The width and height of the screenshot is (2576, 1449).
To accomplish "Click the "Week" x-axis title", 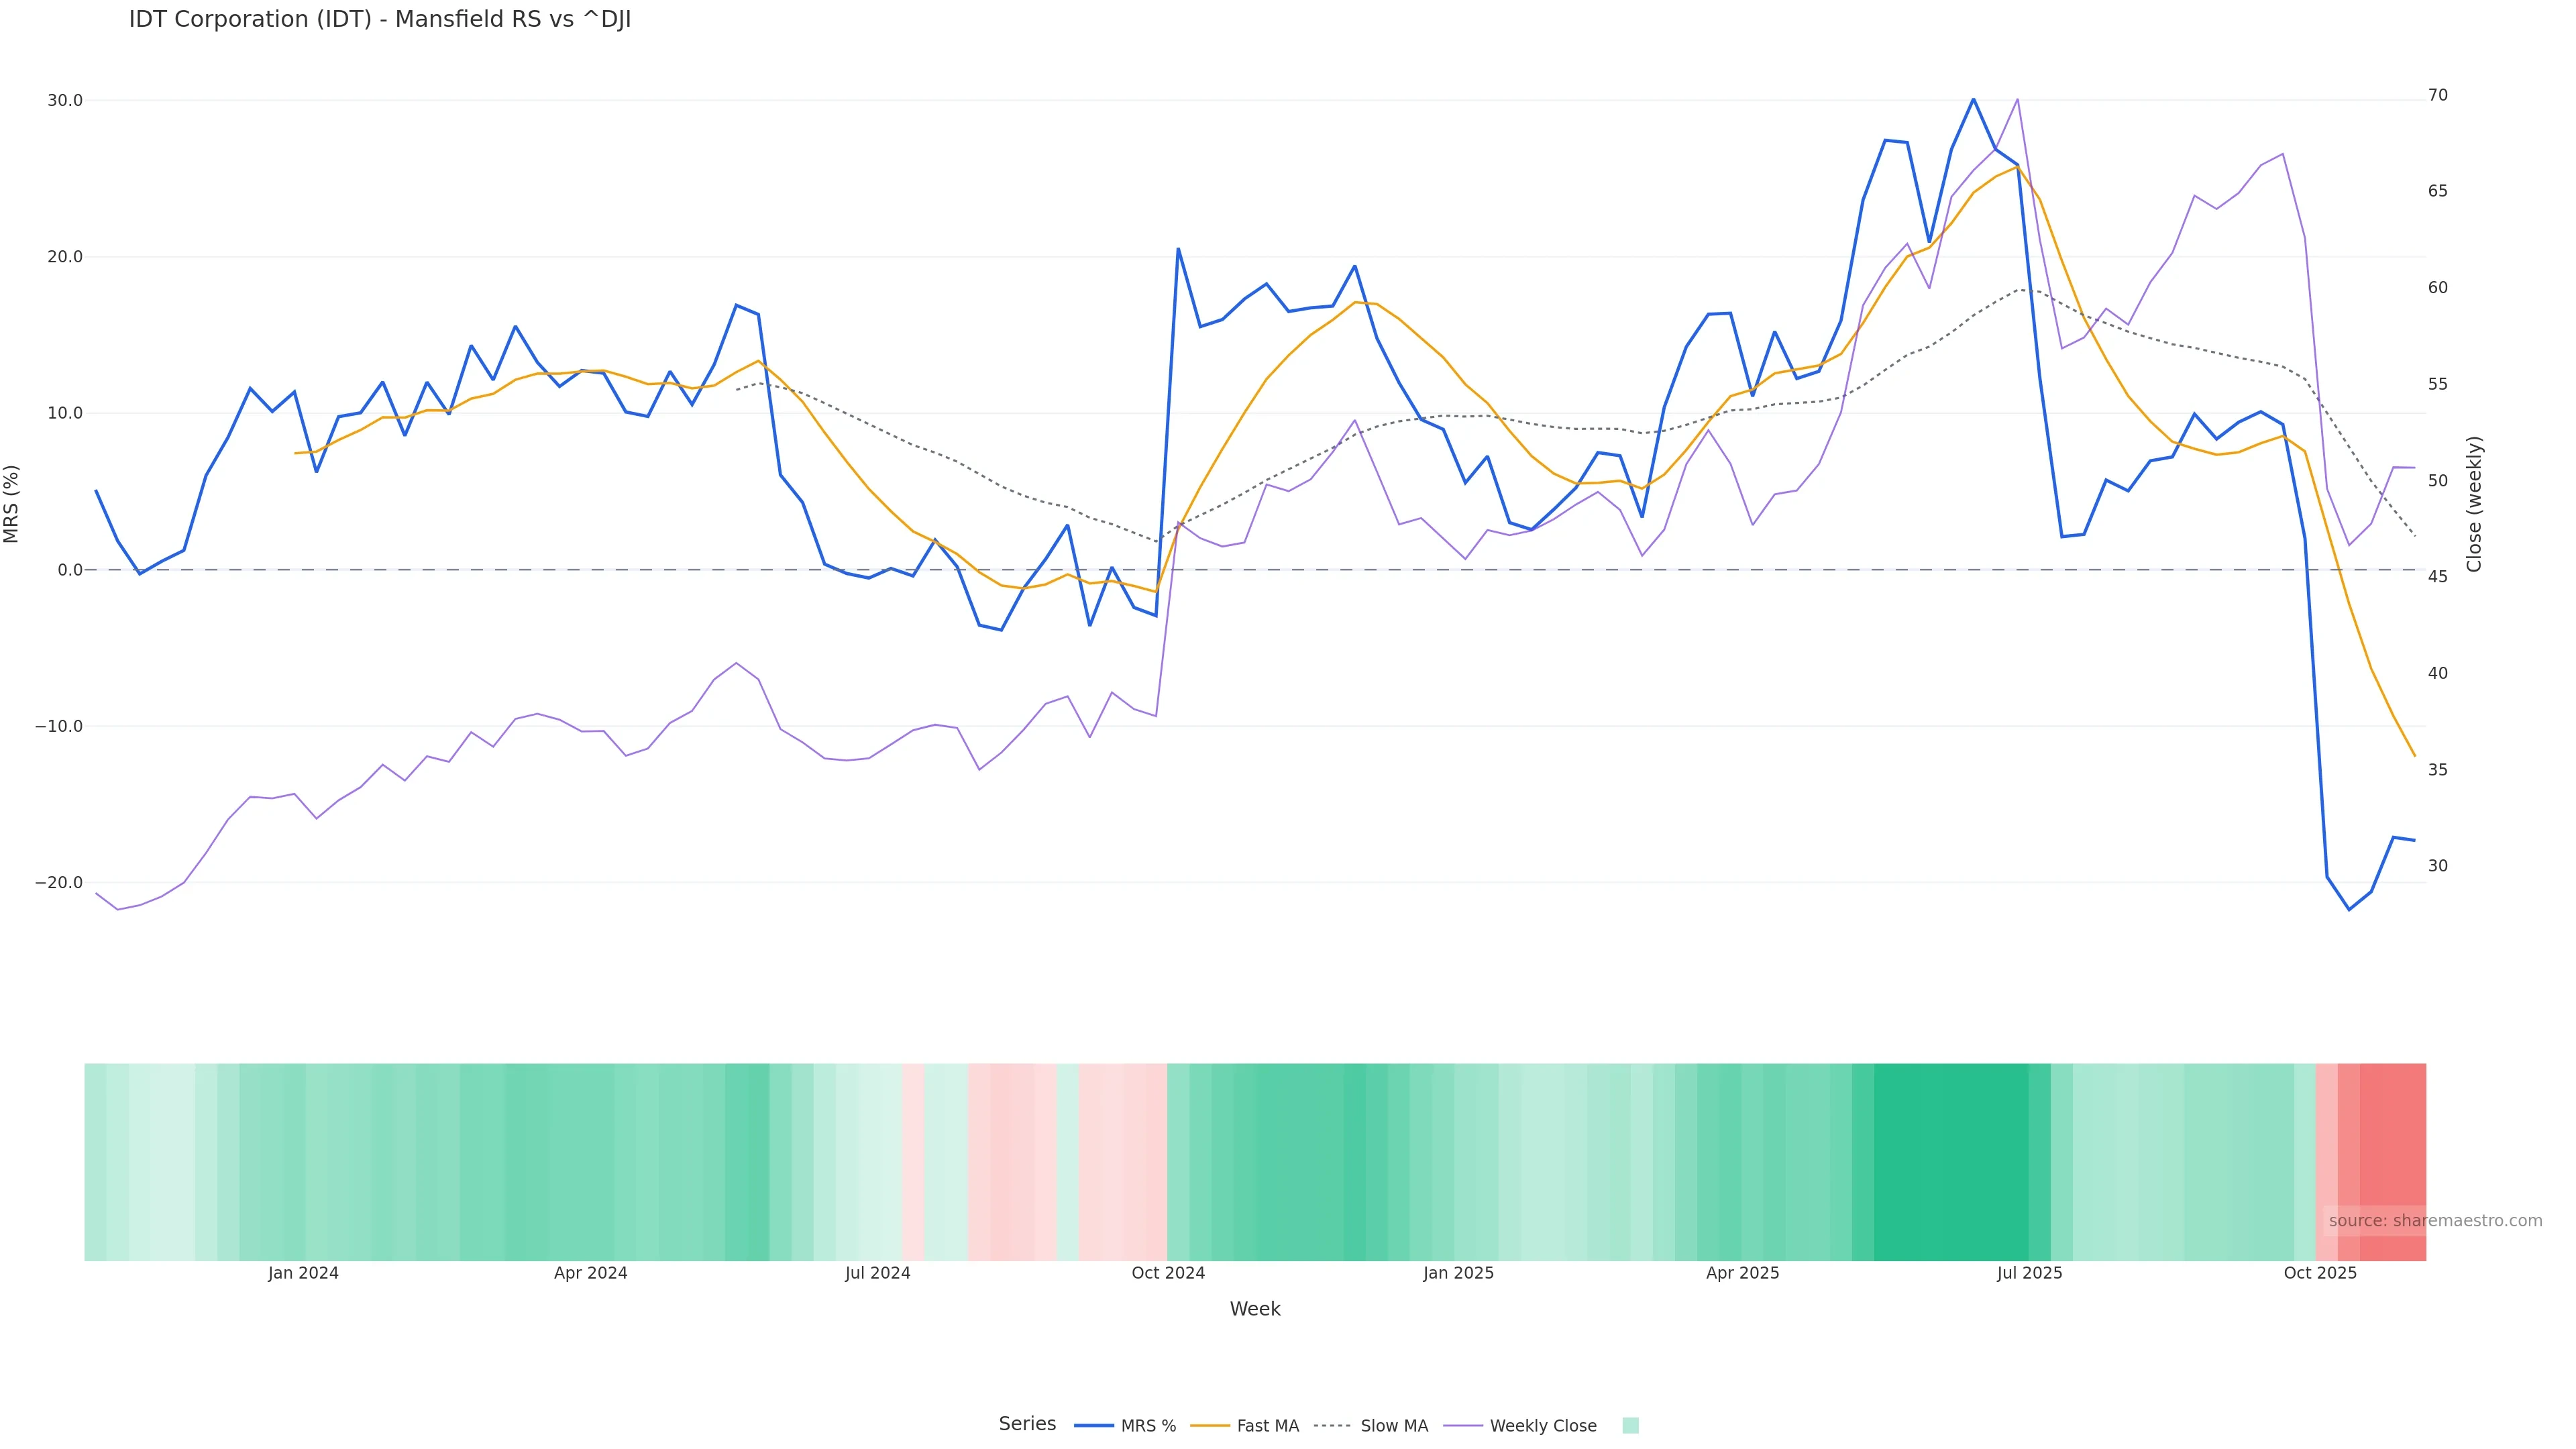I will (1255, 1309).
